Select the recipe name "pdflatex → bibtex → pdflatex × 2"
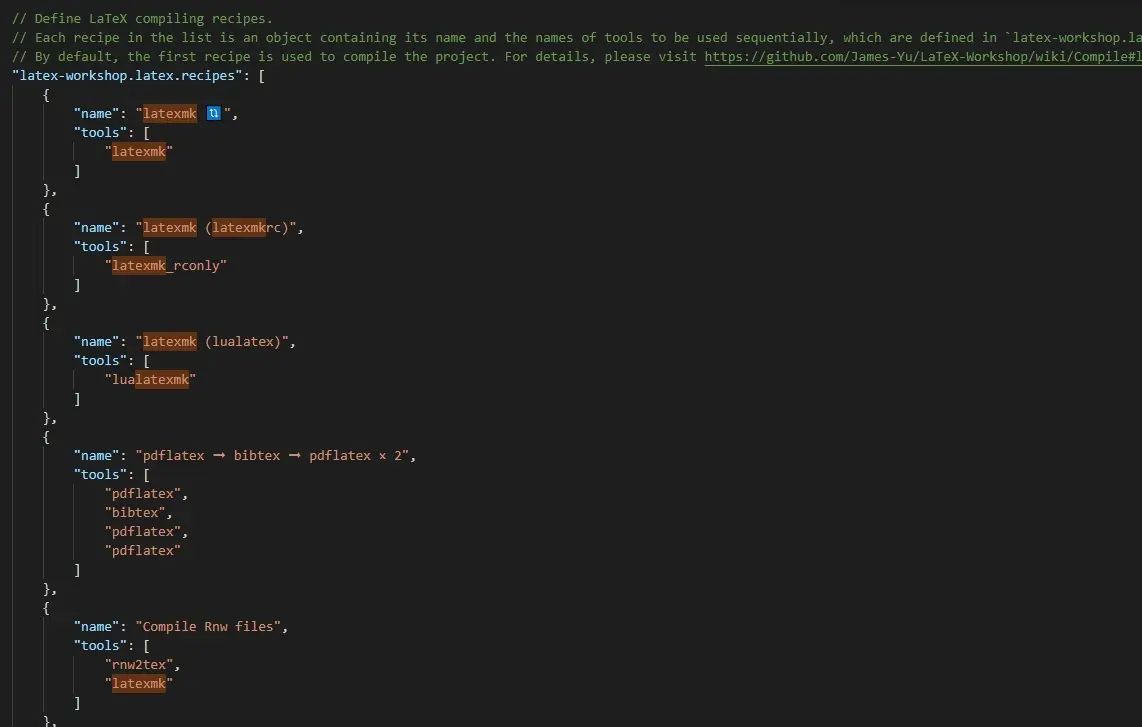Viewport: 1142px width, 727px height. [x=270, y=455]
